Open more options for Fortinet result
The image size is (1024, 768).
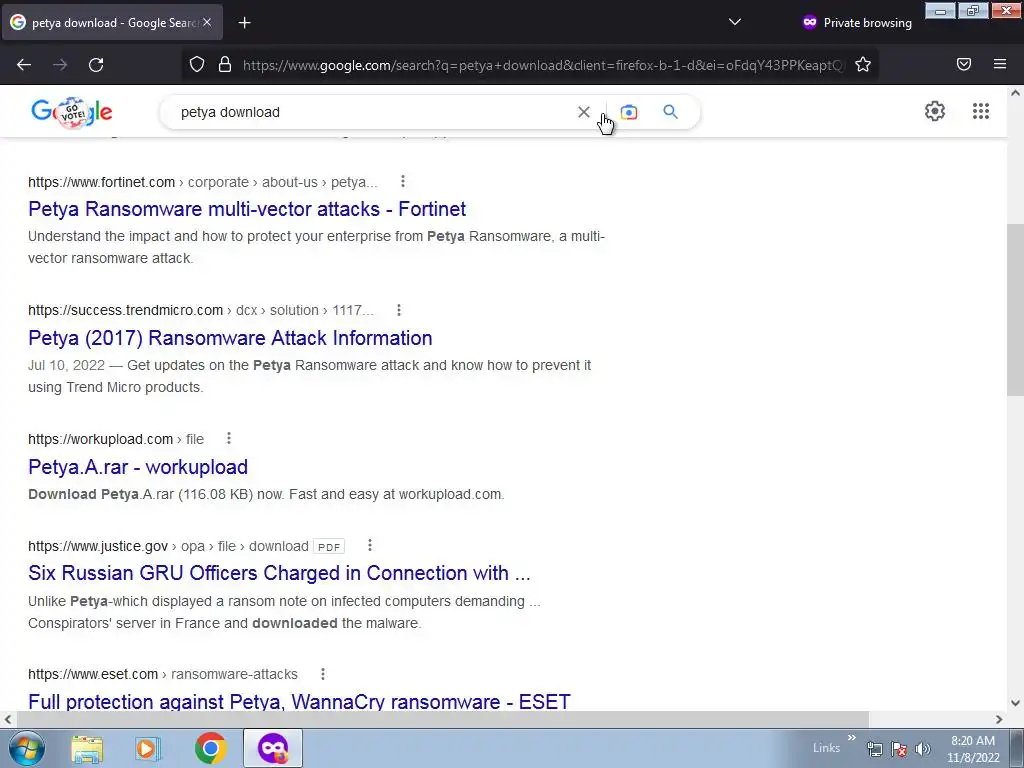403,181
